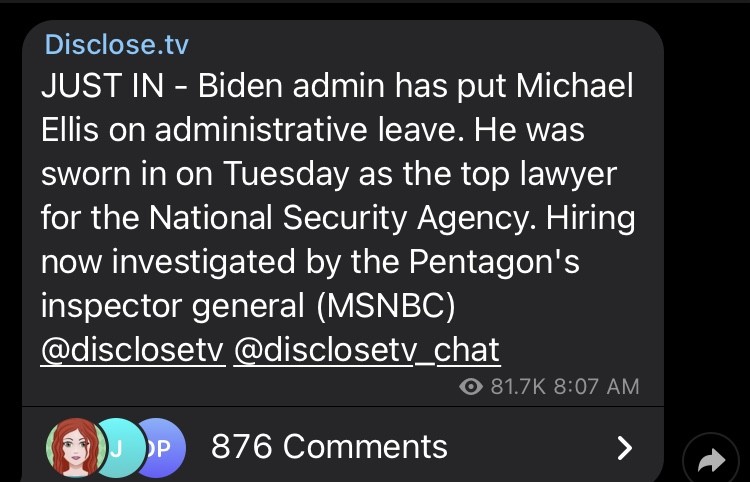Follow the @disclosetv mention link

click(x=132, y=351)
